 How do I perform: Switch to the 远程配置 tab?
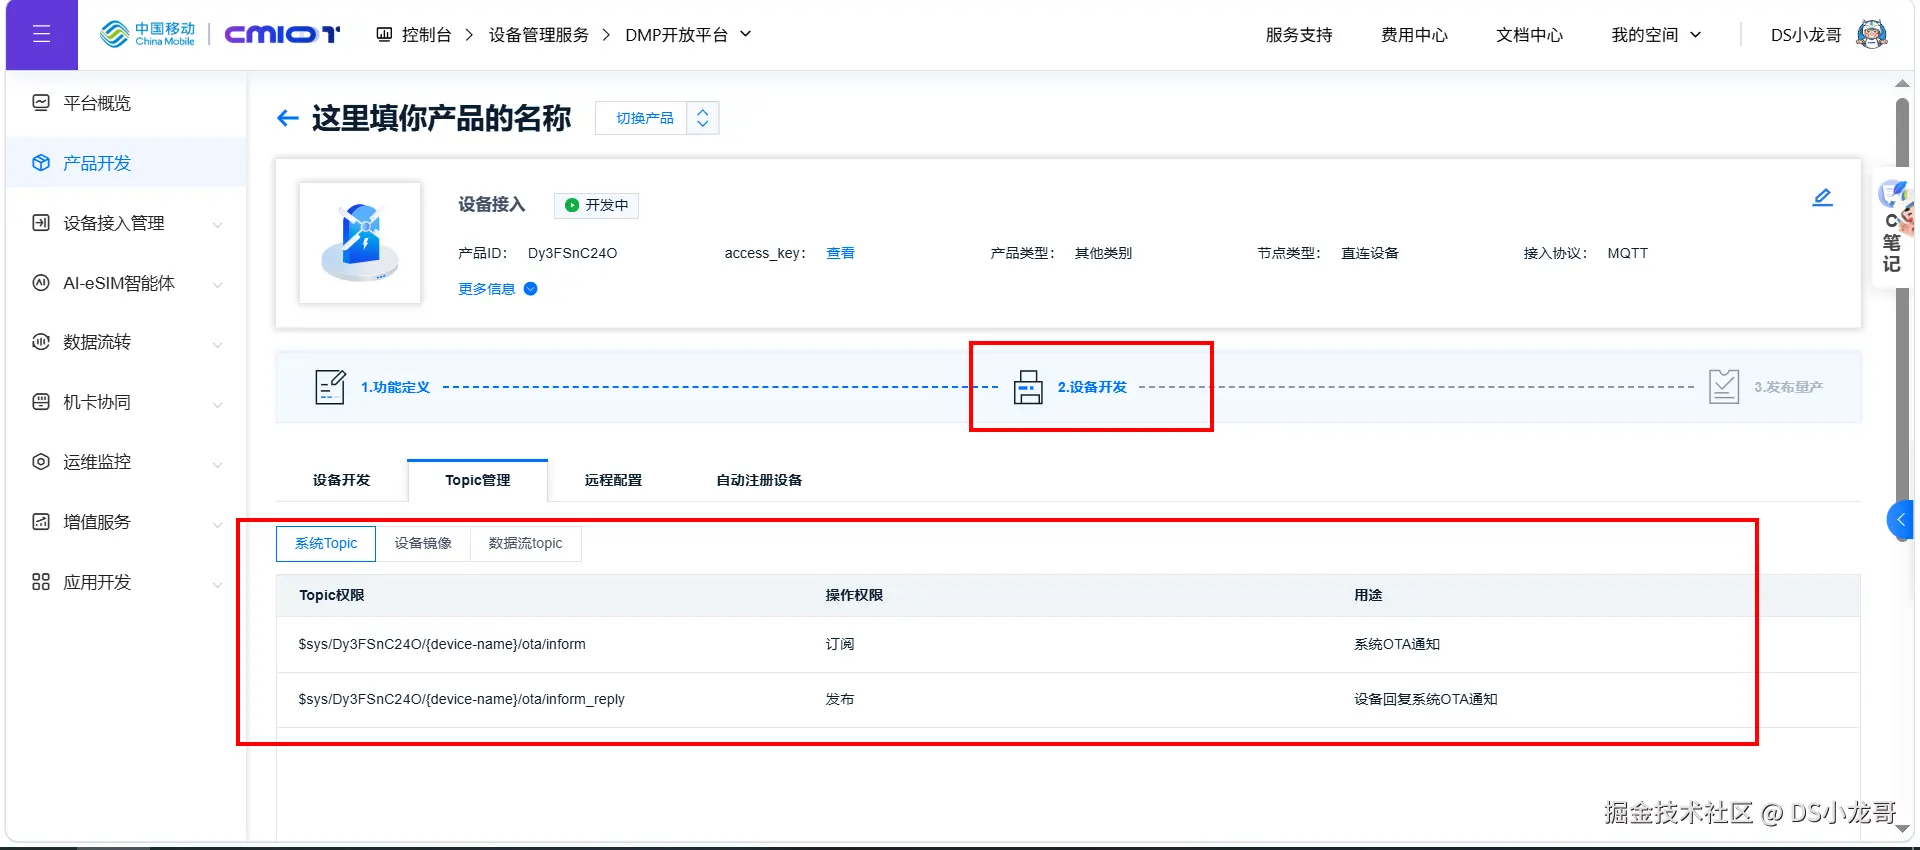(613, 480)
